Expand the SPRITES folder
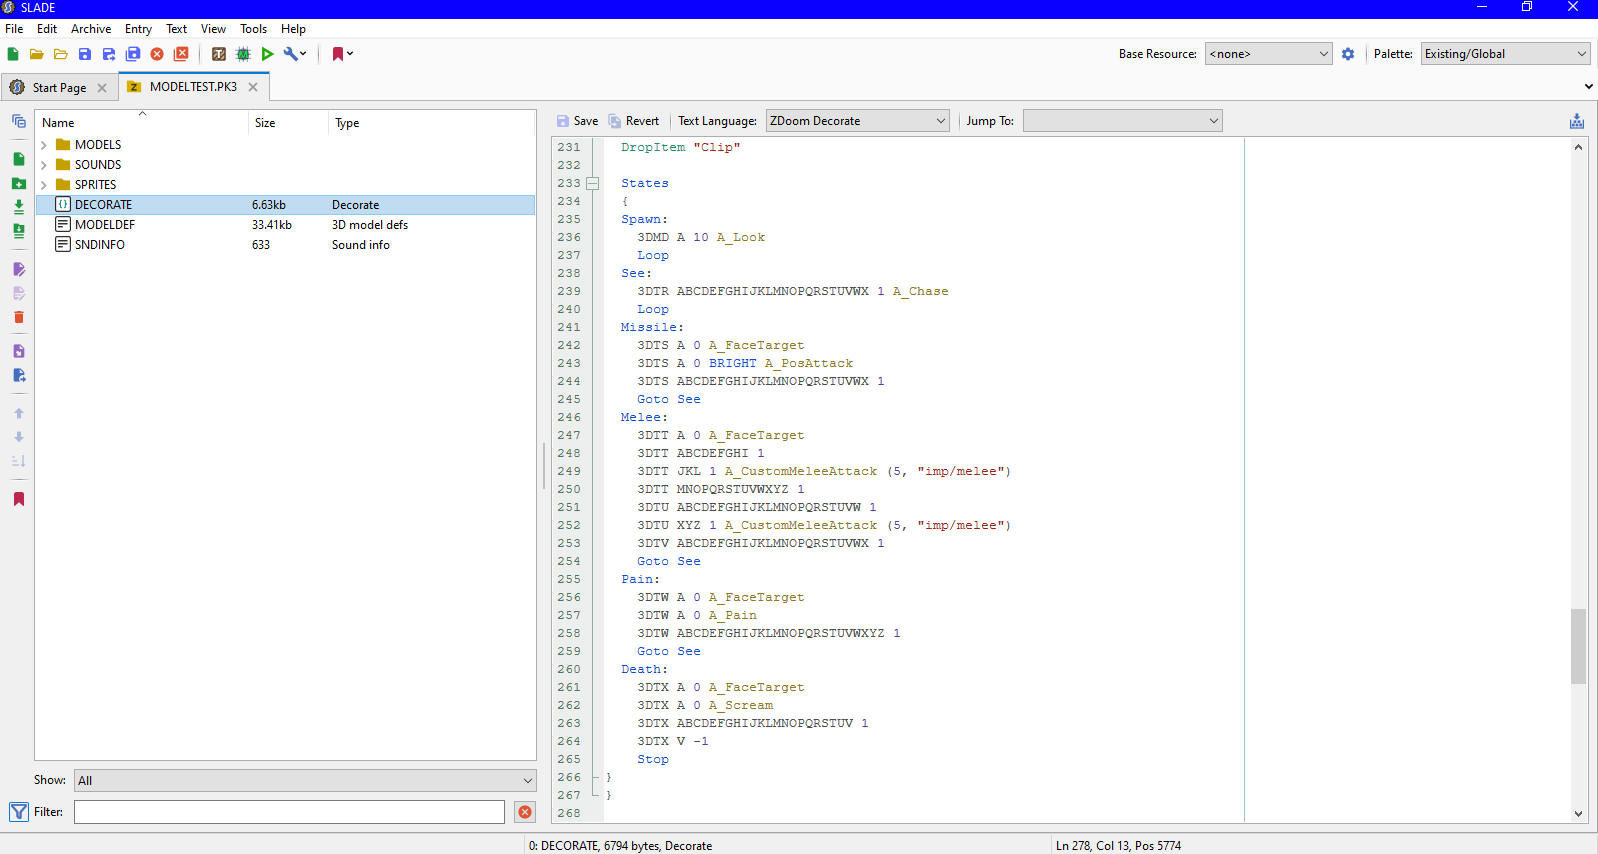 click(44, 185)
